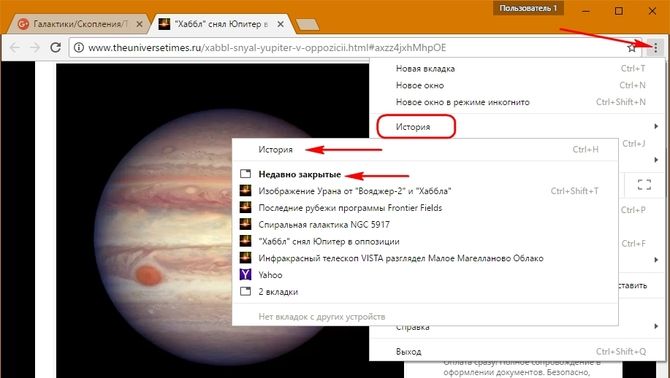This screenshot has width=670, height=378.
Task: Expand the История submenu arrow
Action: click(656, 126)
